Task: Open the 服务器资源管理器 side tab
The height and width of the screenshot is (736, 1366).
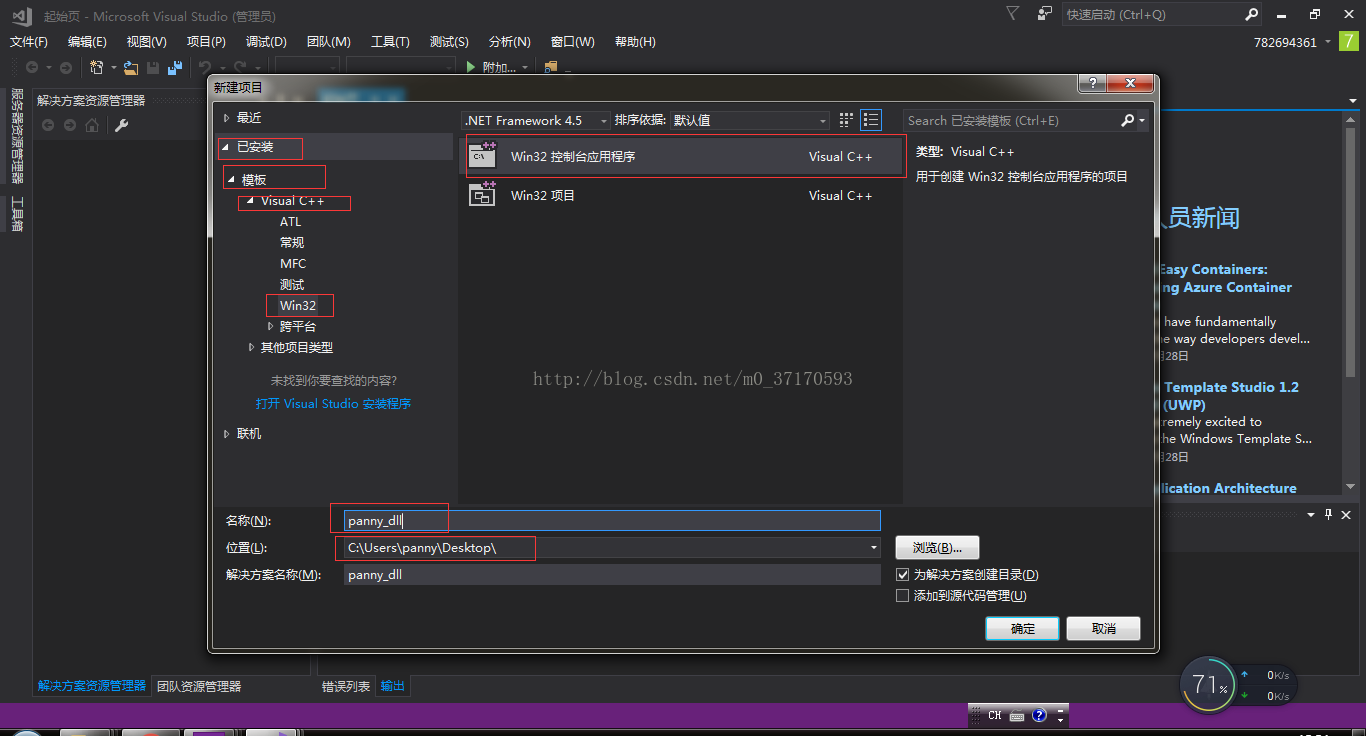Action: [16, 136]
